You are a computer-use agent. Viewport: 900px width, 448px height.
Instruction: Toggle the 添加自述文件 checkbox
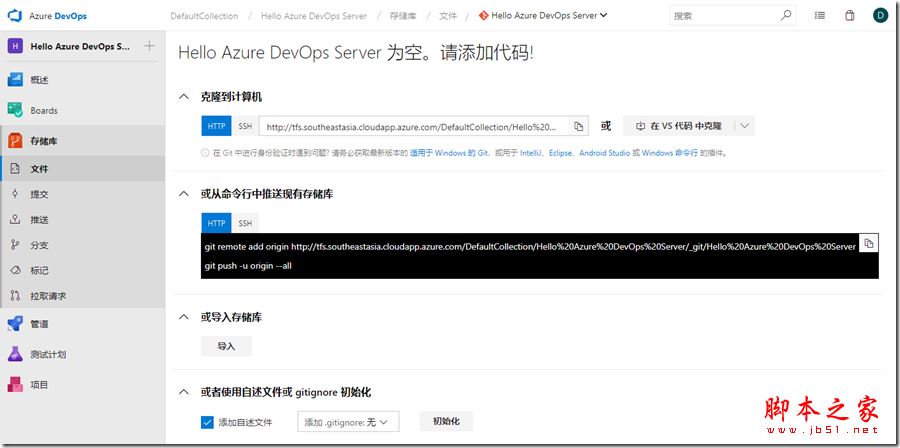[207, 422]
